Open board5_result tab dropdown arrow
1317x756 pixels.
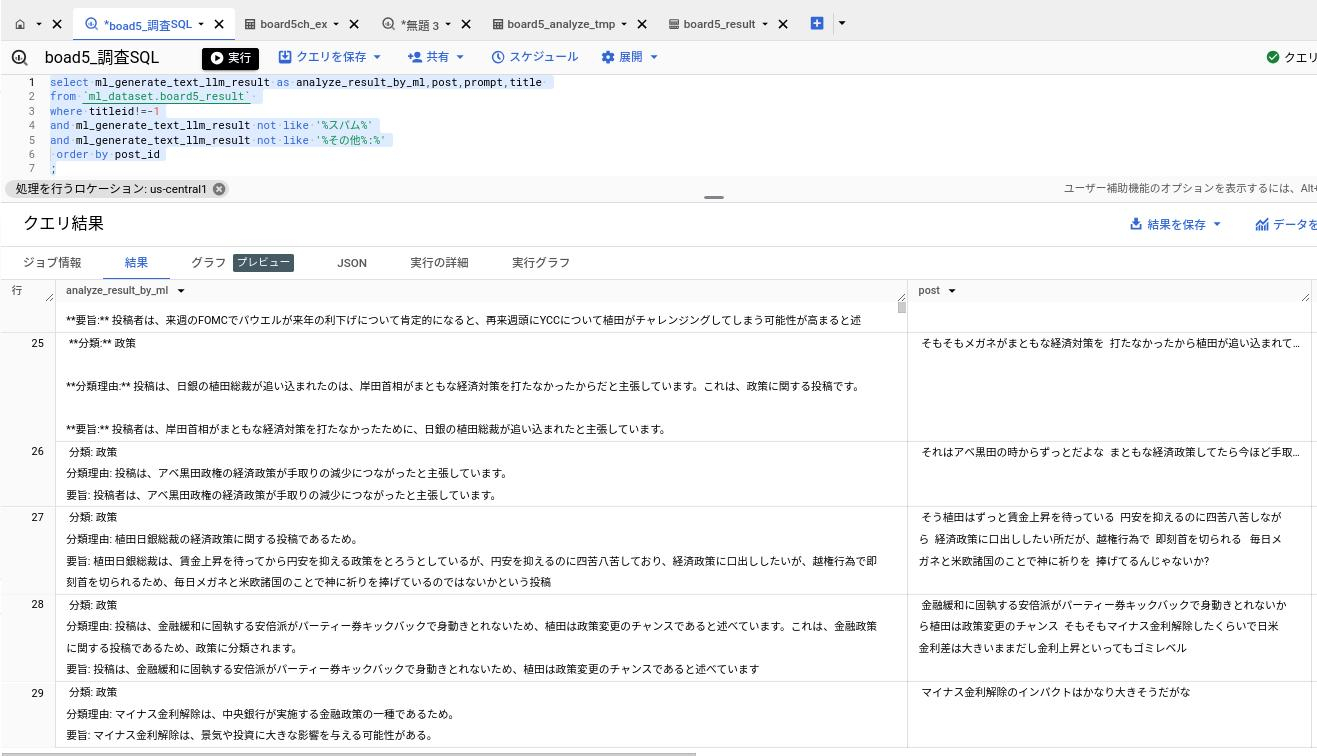coord(765,24)
